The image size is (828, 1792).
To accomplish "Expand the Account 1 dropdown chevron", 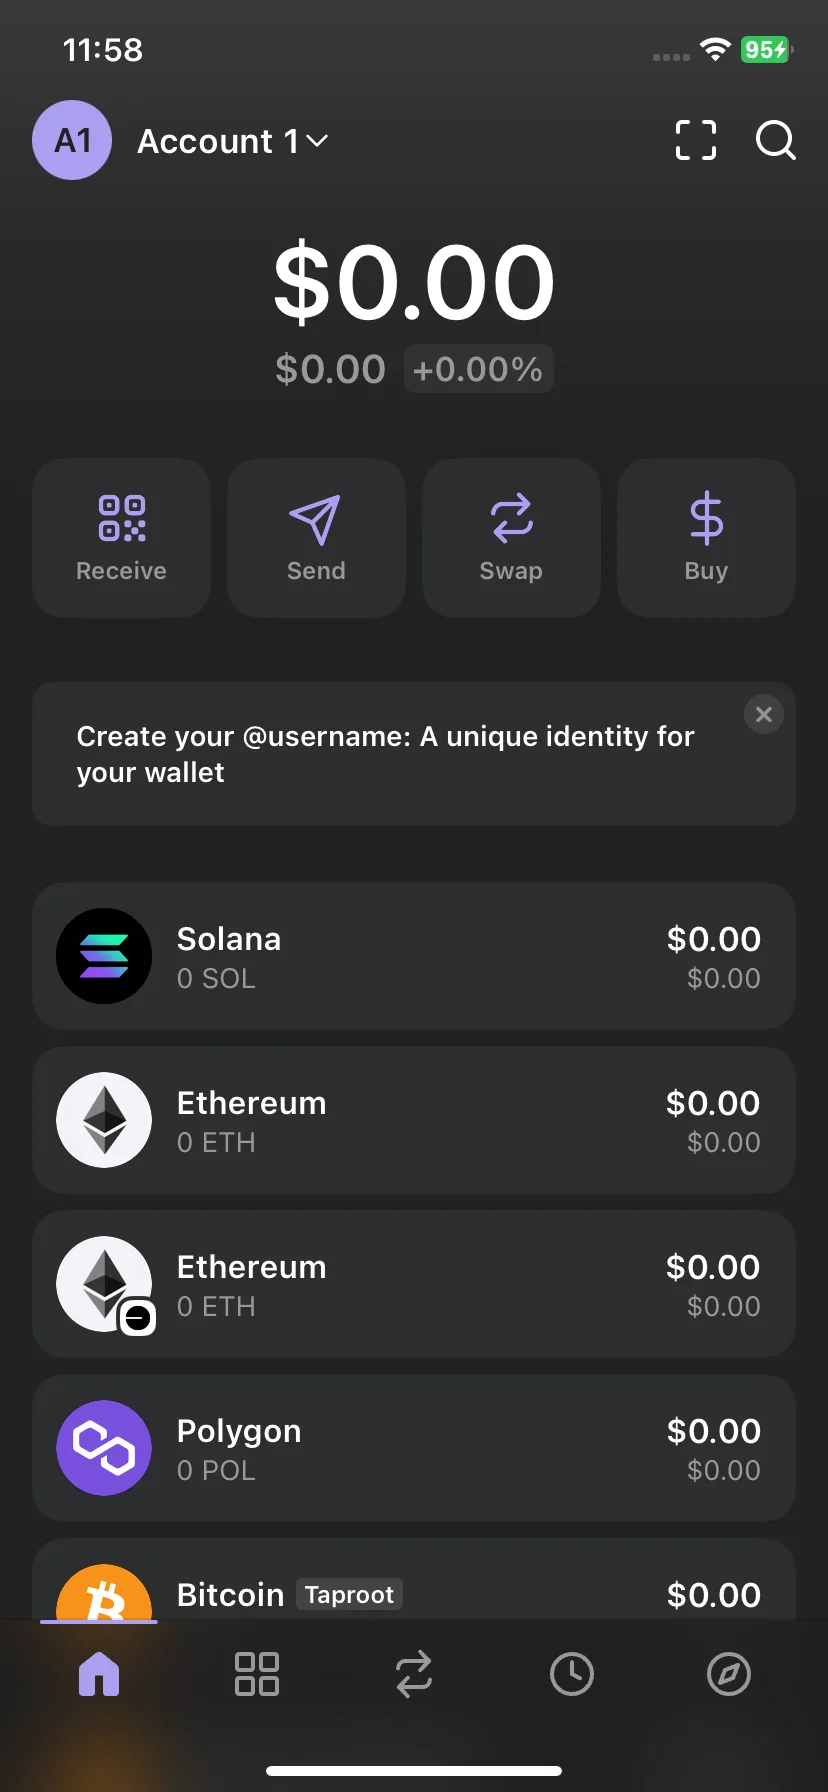I will pos(317,141).
